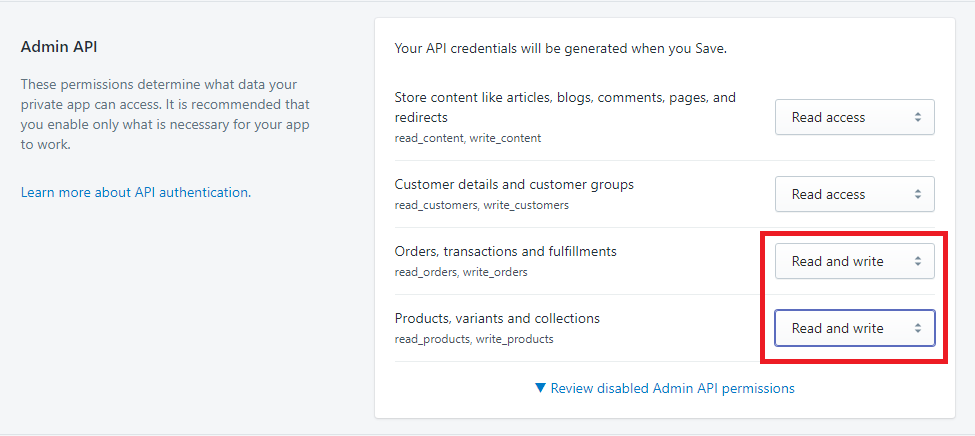Click the read_content, write_content scope text
This screenshot has width=975, height=436.
click(x=468, y=138)
